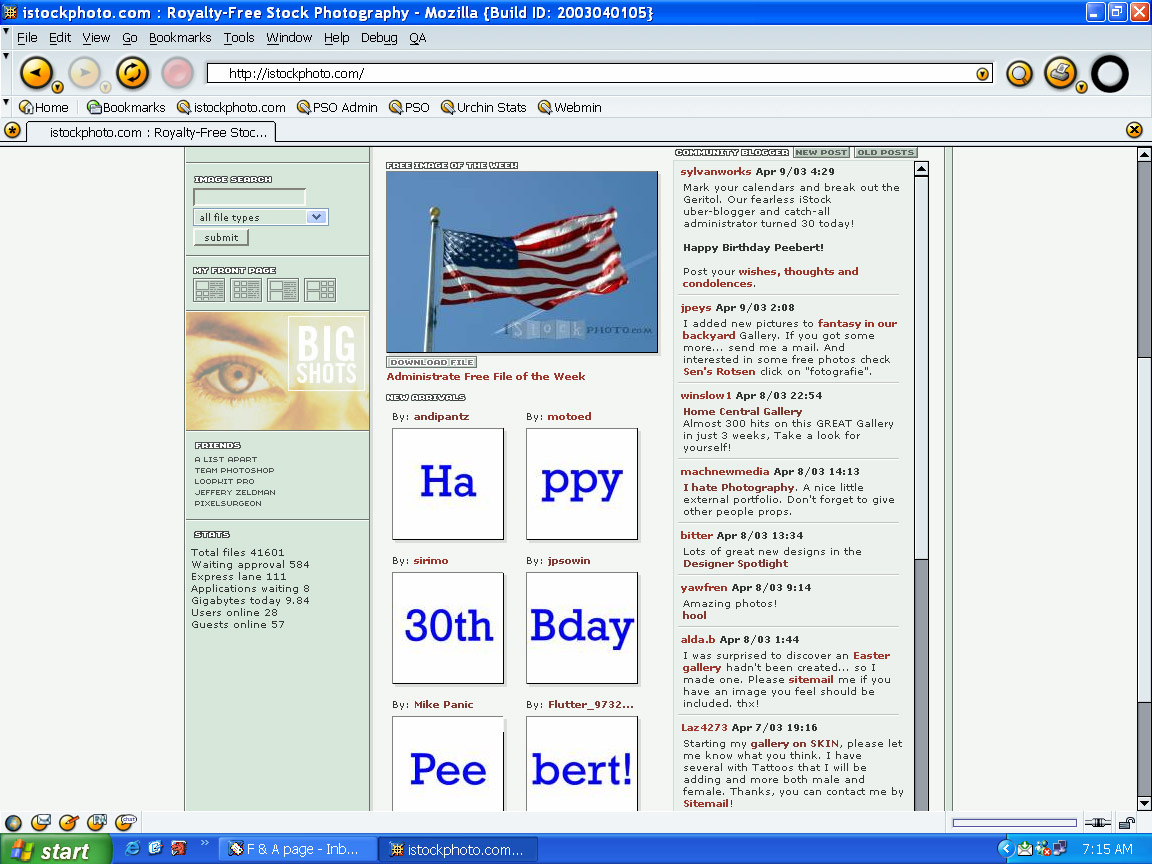
Task: Open the Edit menu
Action: 60,37
